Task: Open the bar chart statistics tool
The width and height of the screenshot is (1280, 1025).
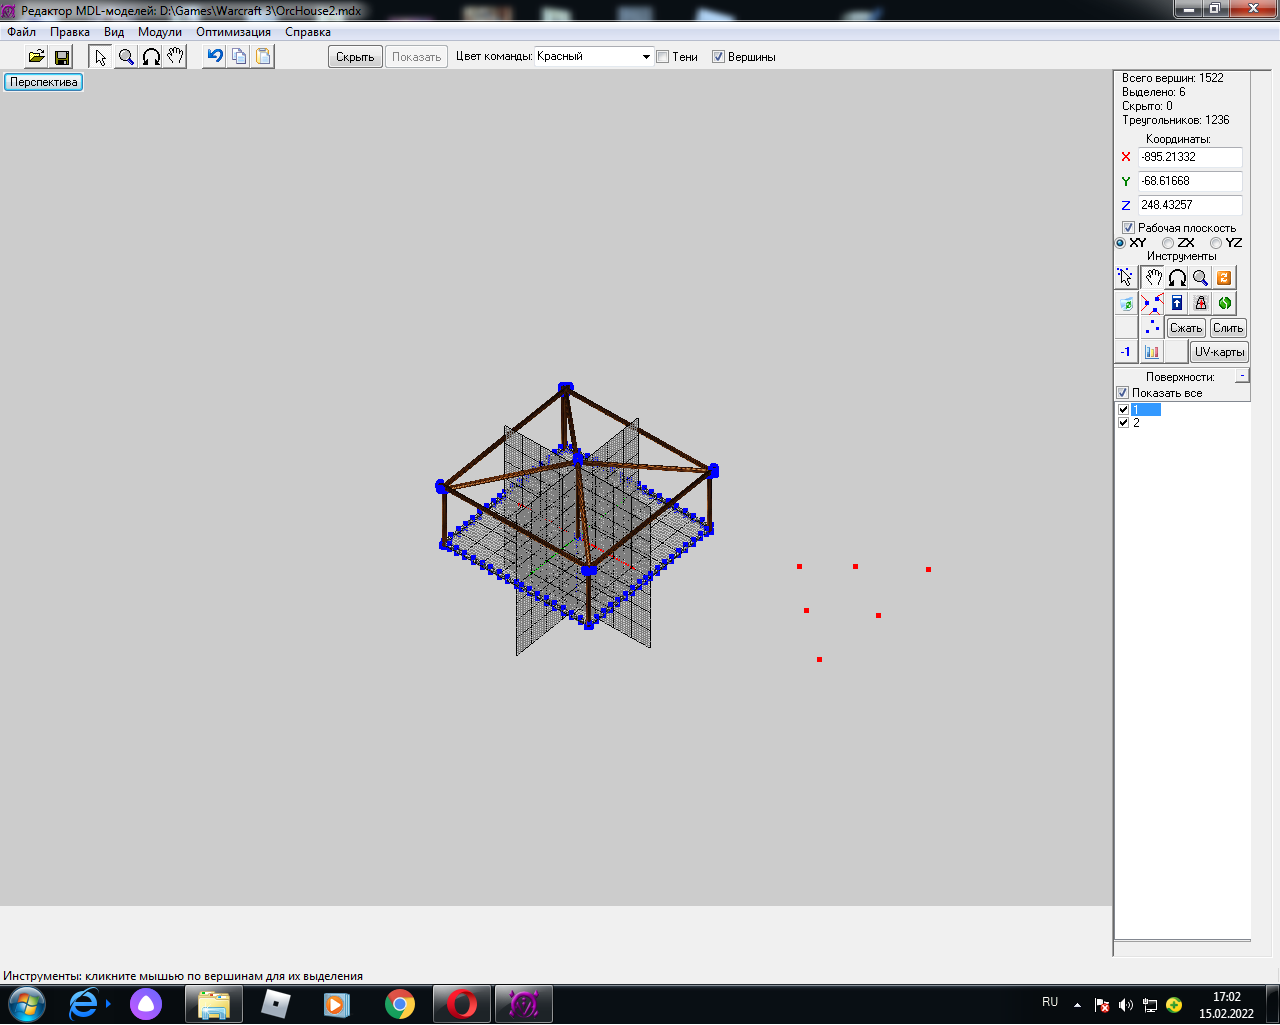Action: pyautogui.click(x=1152, y=352)
